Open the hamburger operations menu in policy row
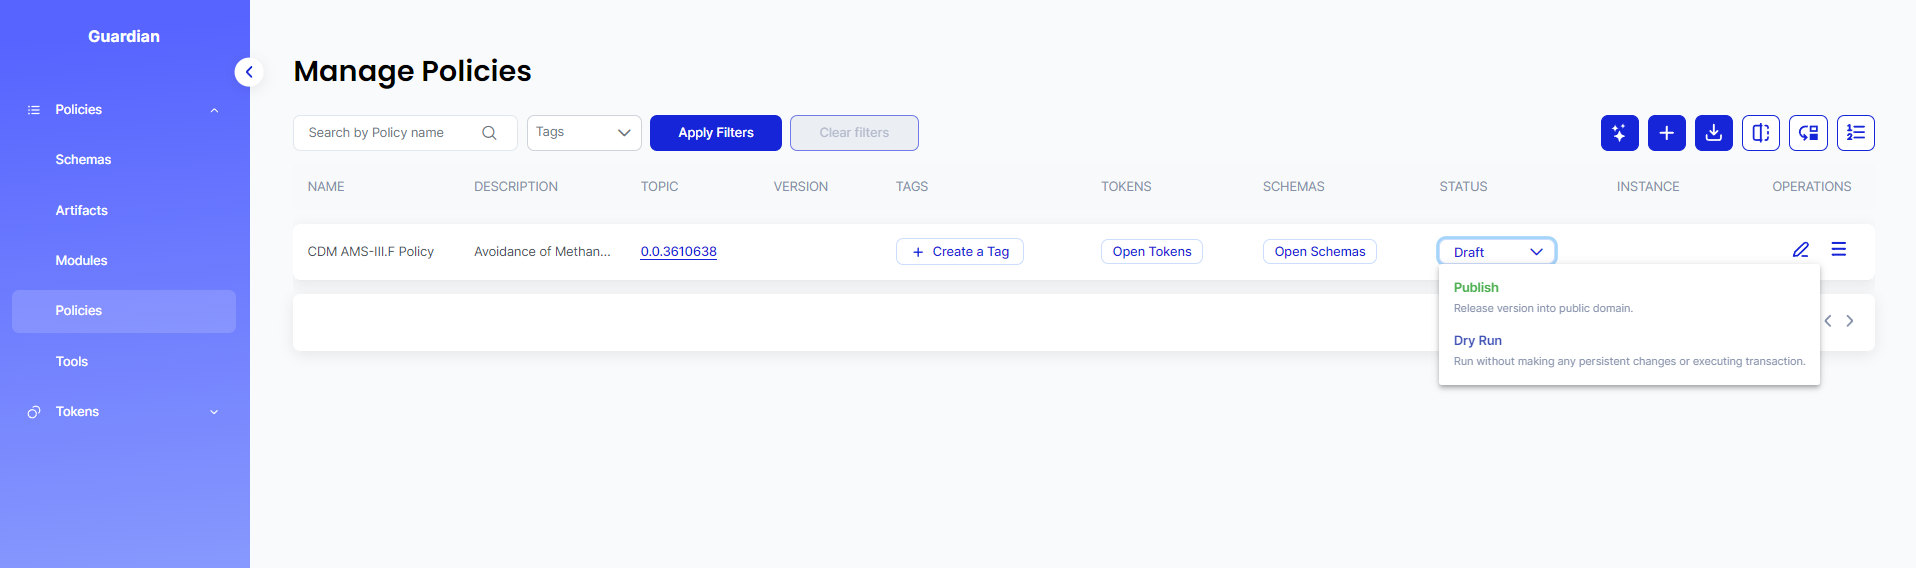Viewport: 1916px width, 568px height. pyautogui.click(x=1838, y=250)
